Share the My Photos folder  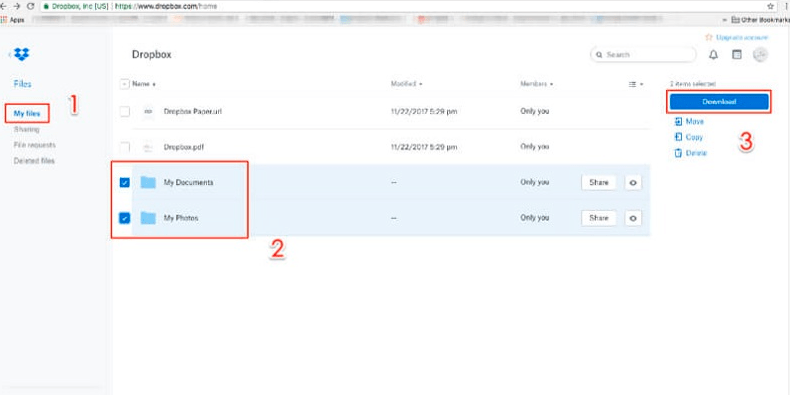[x=599, y=218]
